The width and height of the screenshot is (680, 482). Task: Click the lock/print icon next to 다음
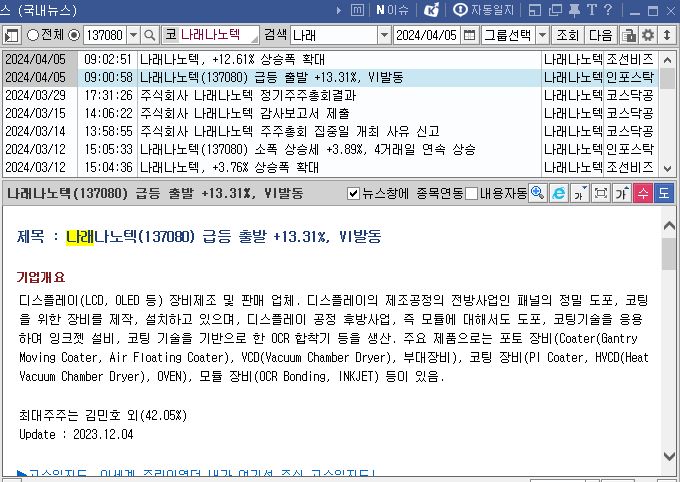(628, 35)
